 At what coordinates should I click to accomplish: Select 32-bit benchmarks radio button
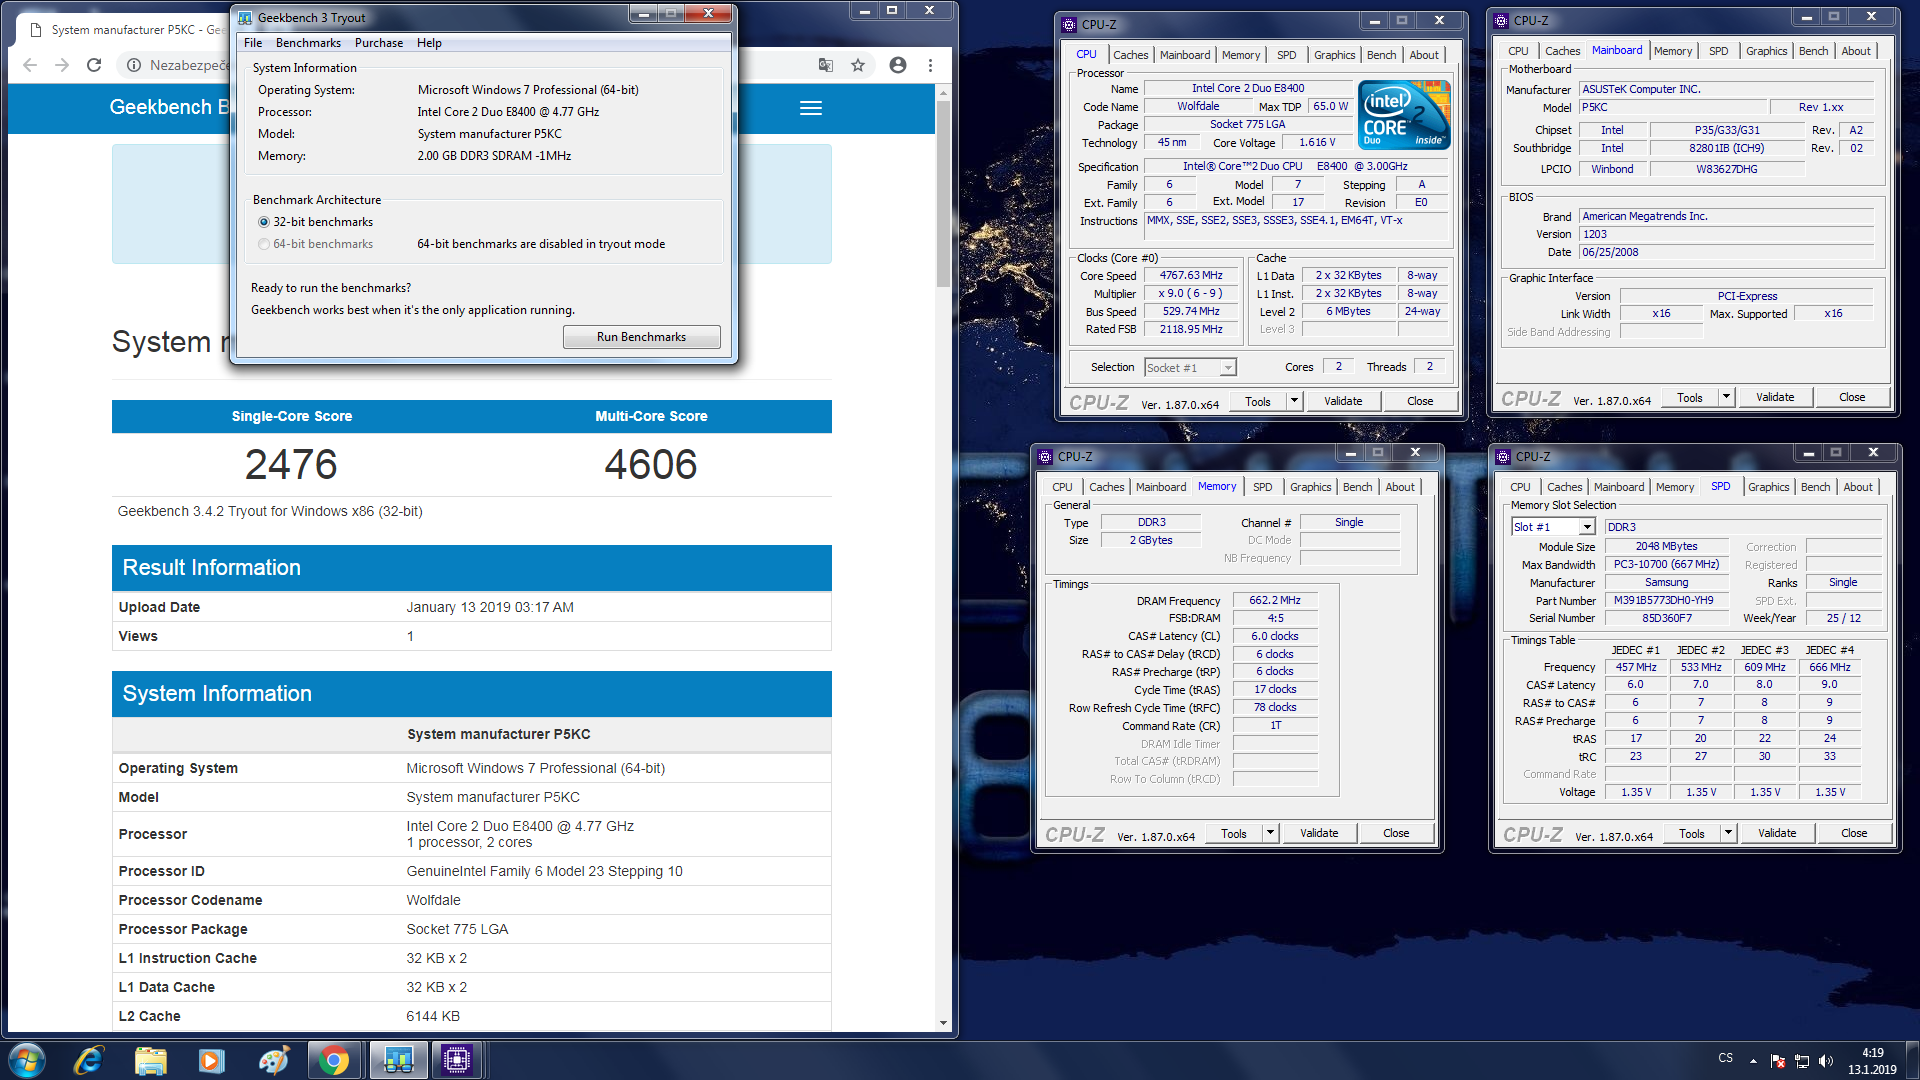tap(264, 222)
